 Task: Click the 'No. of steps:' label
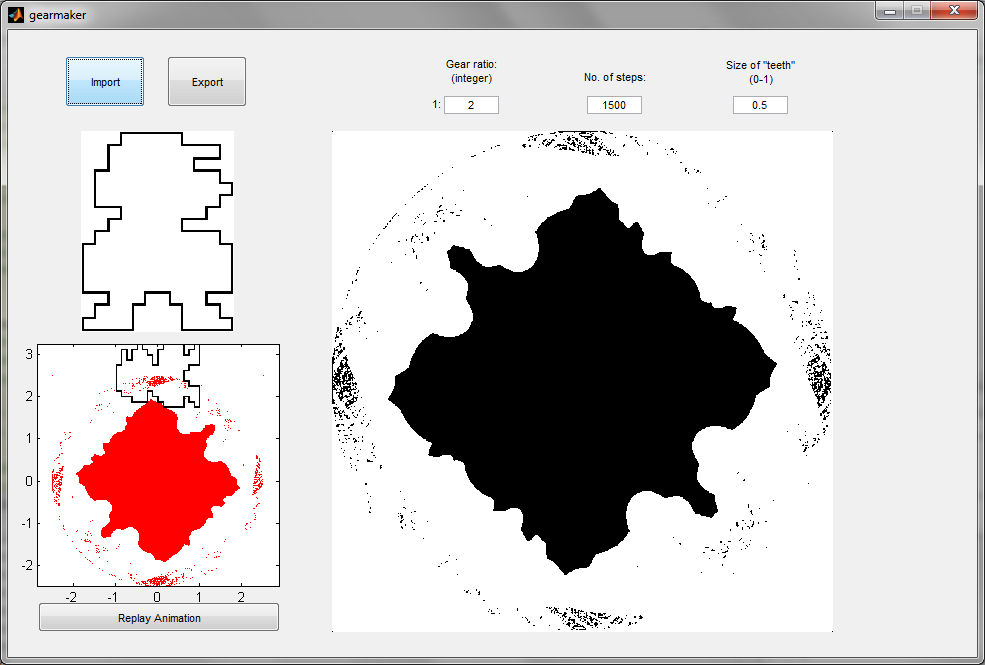(614, 77)
